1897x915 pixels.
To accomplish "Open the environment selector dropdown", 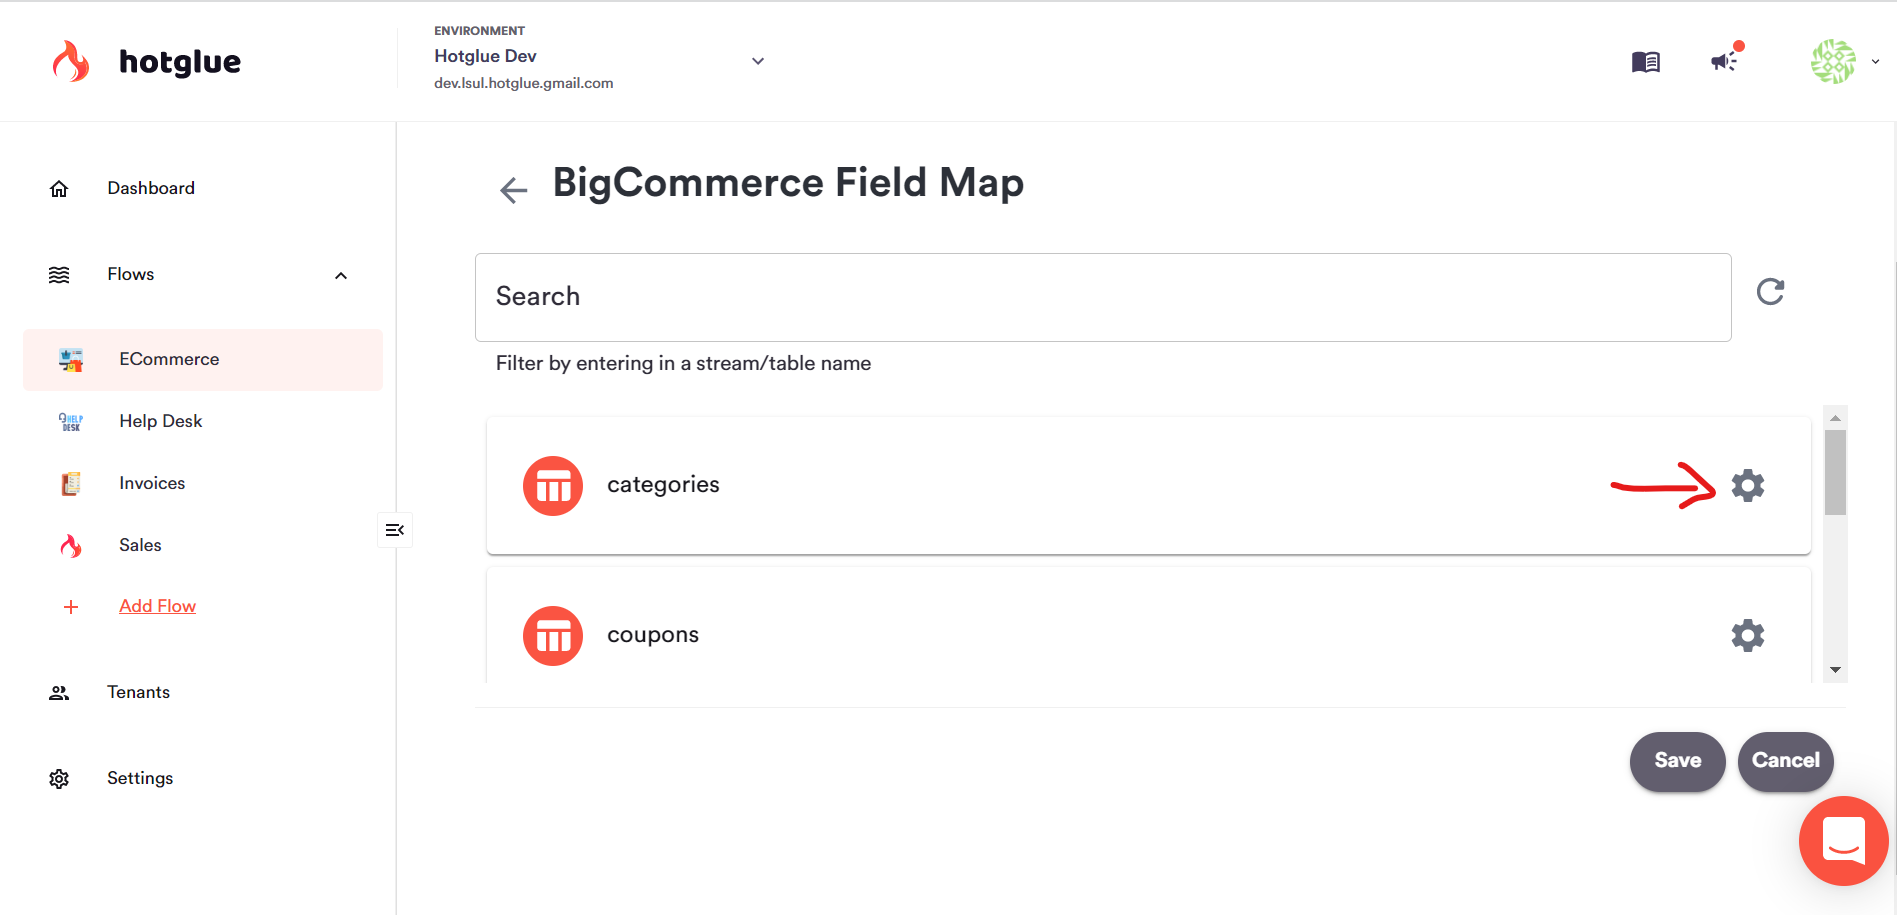I will (x=758, y=61).
